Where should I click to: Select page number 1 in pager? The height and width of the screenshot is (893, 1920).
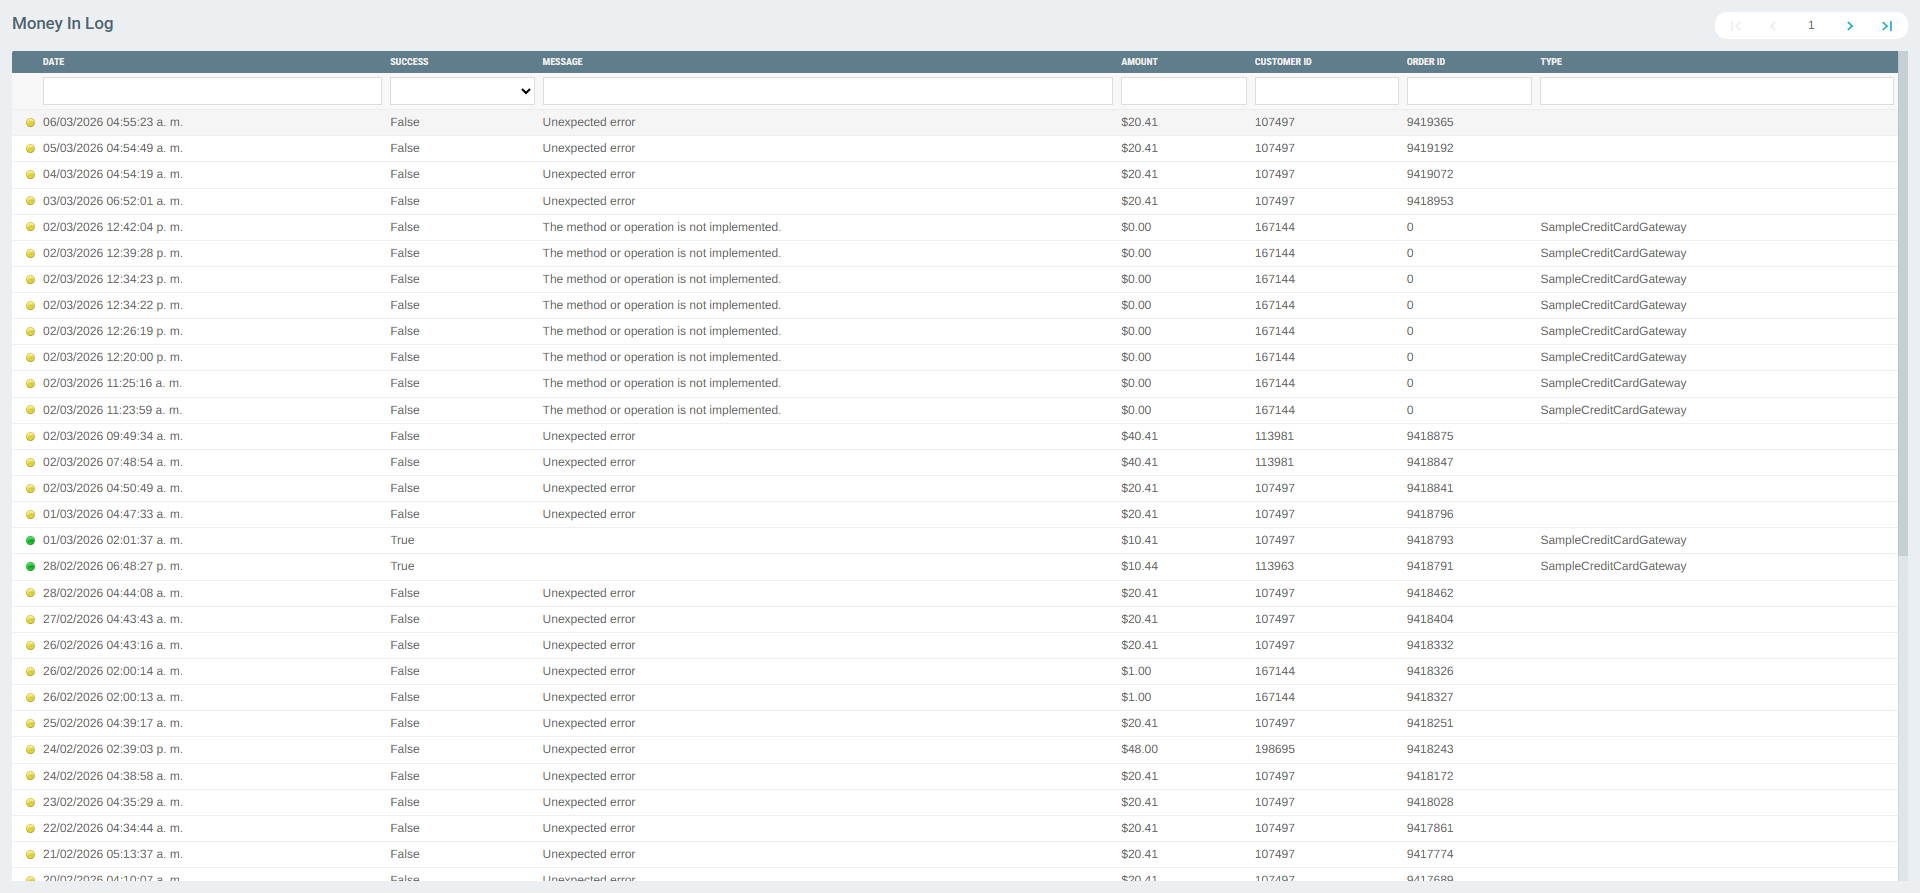(1811, 26)
